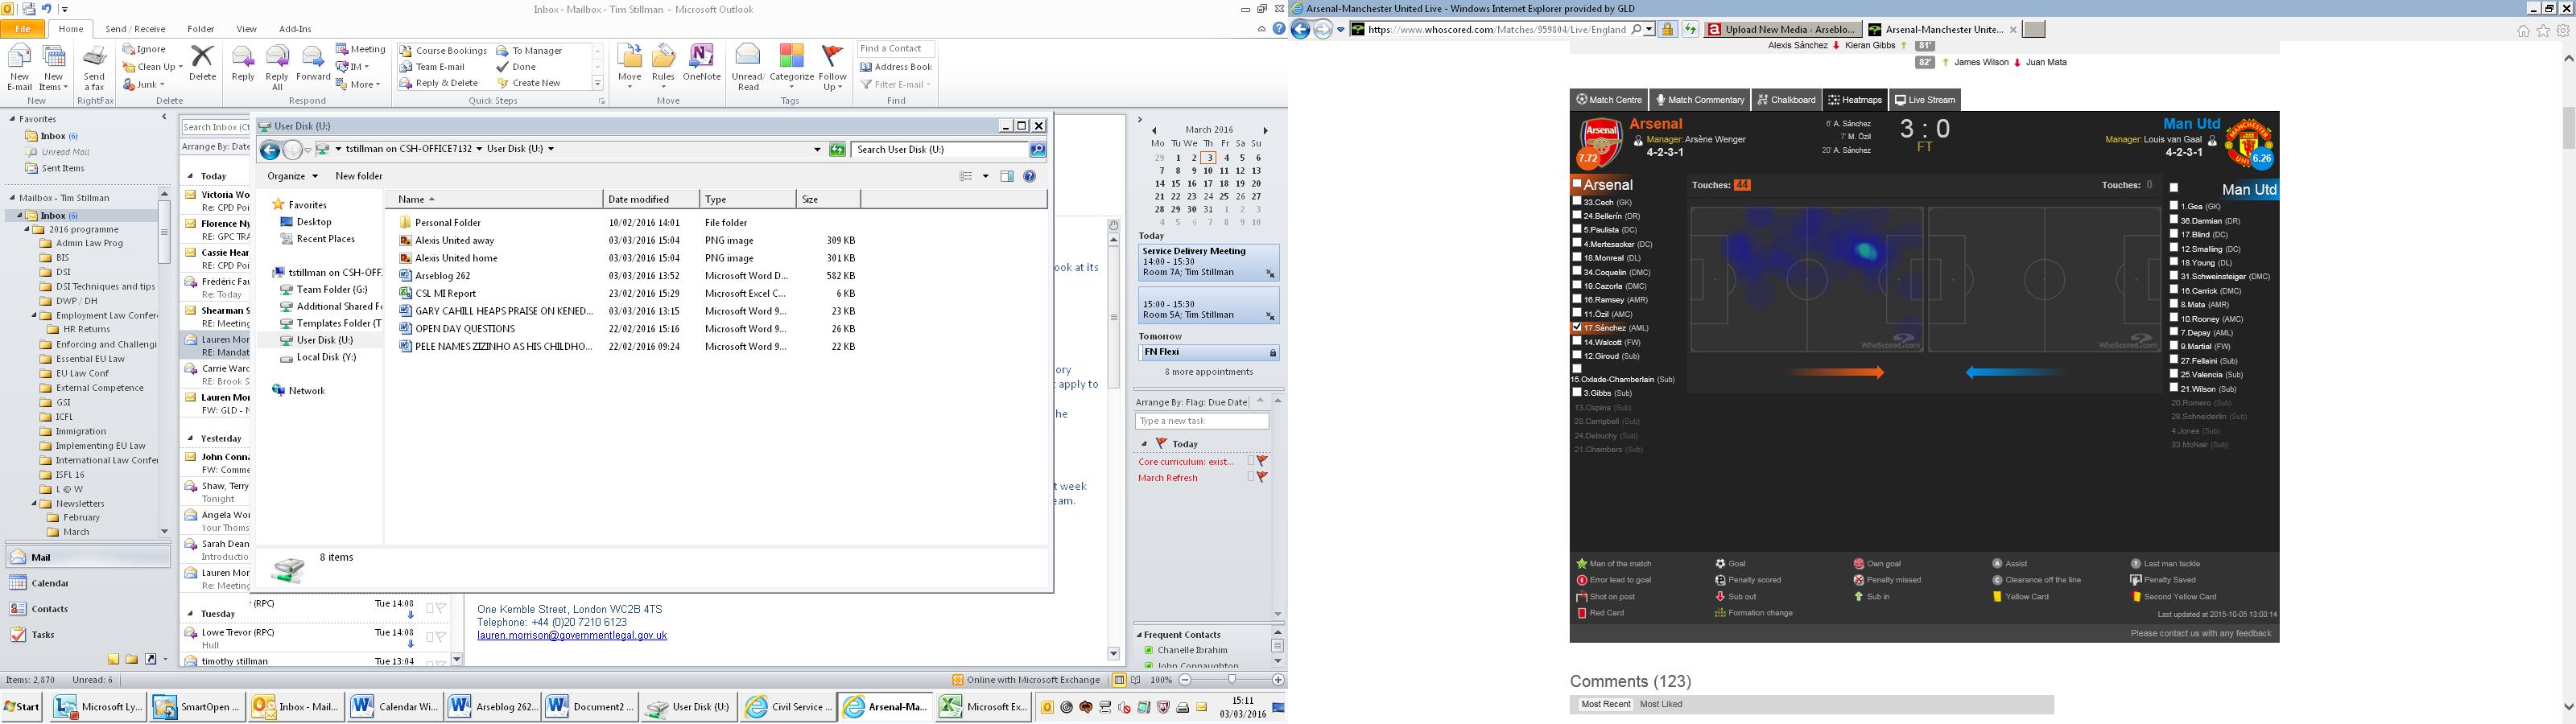Open the Filter E-mail dropdown
This screenshot has height=724, width=2576.
pos(895,85)
